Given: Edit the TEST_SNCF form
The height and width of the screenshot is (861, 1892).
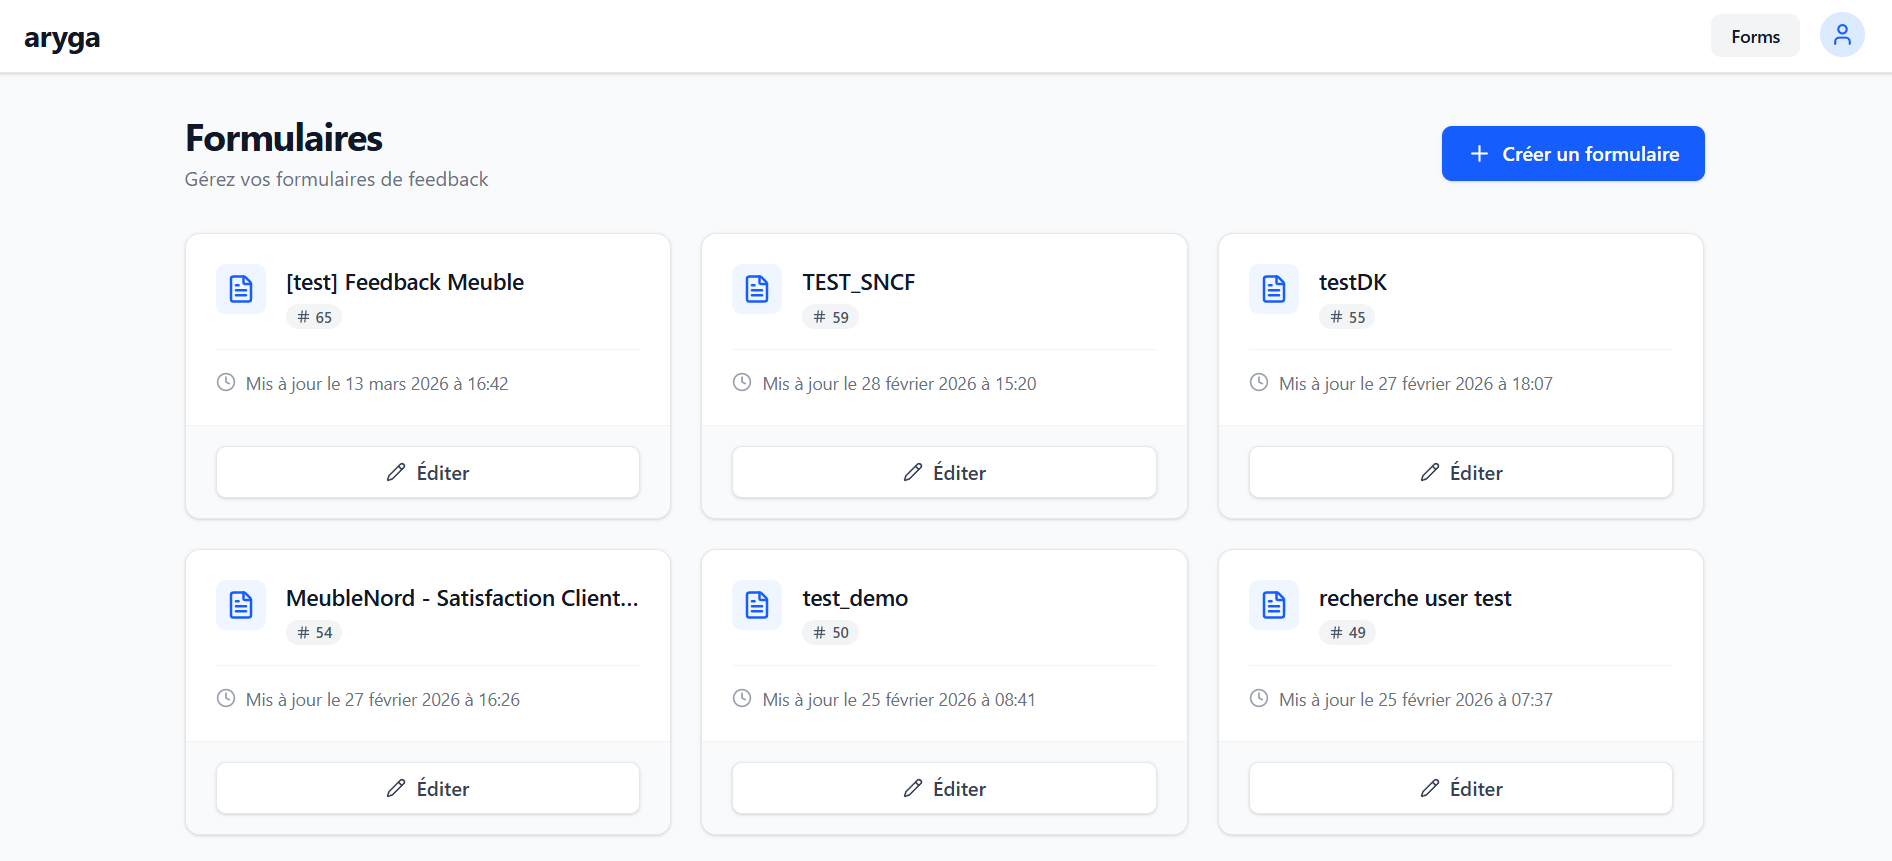Looking at the screenshot, I should point(944,472).
